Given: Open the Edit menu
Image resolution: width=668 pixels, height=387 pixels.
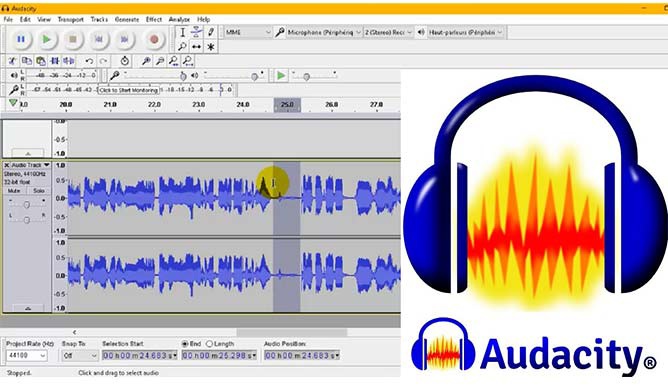Looking at the screenshot, I should [x=25, y=19].
